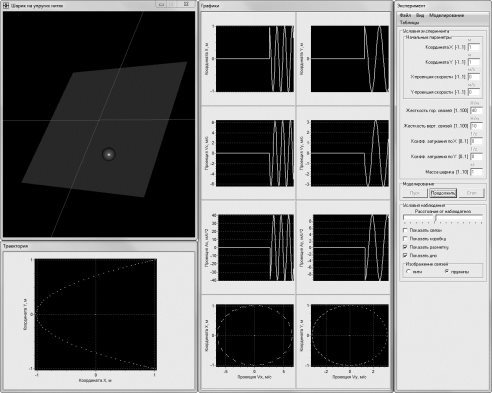492x393 pixels.
Task: Disable the Показать дно checkbox
Action: [405, 255]
